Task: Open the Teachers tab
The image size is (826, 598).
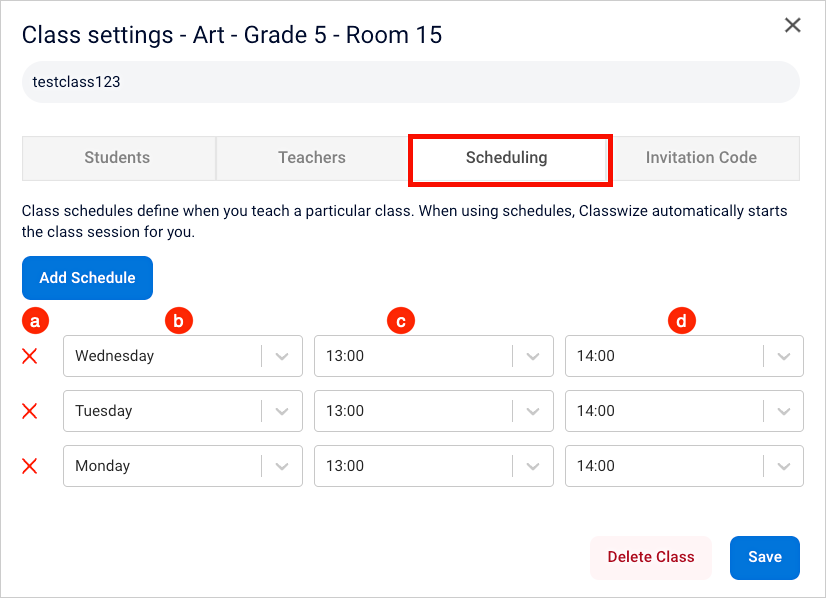Action: point(312,158)
